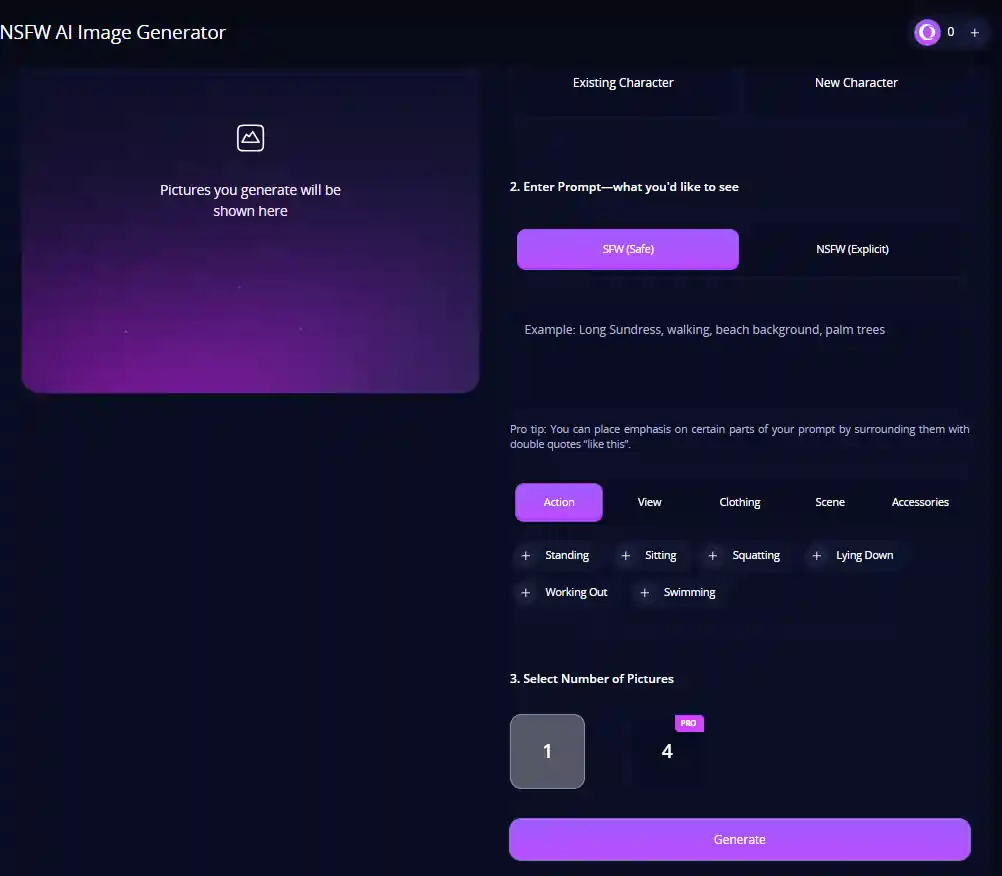
Task: Open the View category tab
Action: (x=649, y=502)
